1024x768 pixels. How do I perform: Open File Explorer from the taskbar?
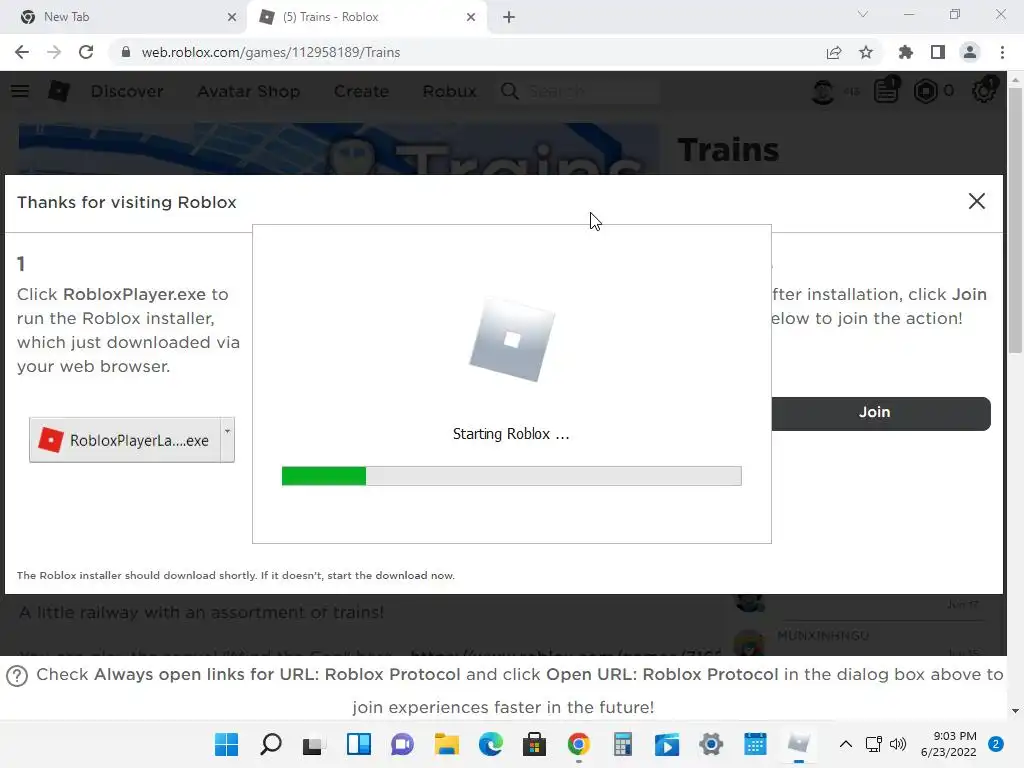point(447,744)
